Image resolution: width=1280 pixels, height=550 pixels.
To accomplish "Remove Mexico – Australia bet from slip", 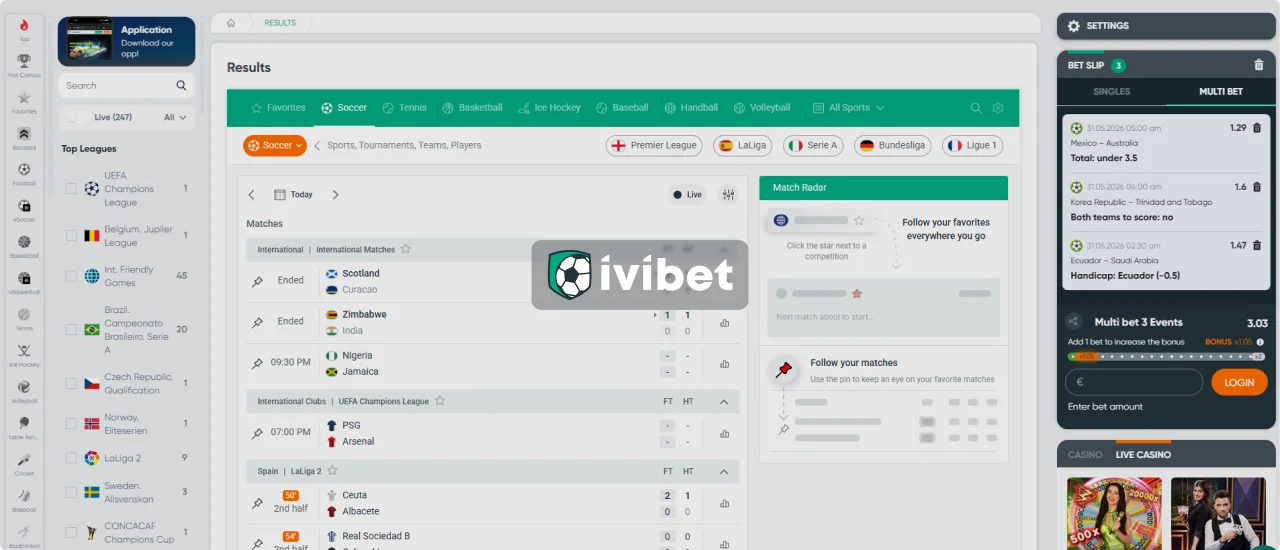I will point(1256,128).
